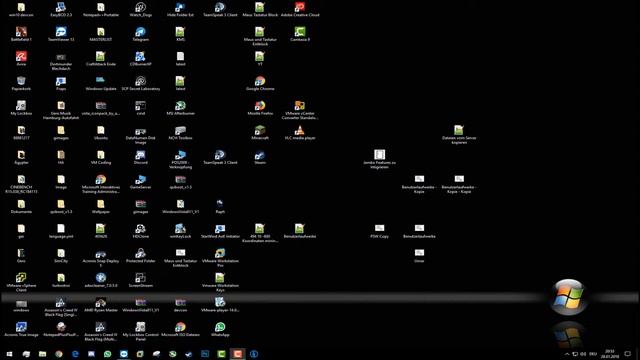Select the Camtasia 9 desktop icon

[300, 34]
